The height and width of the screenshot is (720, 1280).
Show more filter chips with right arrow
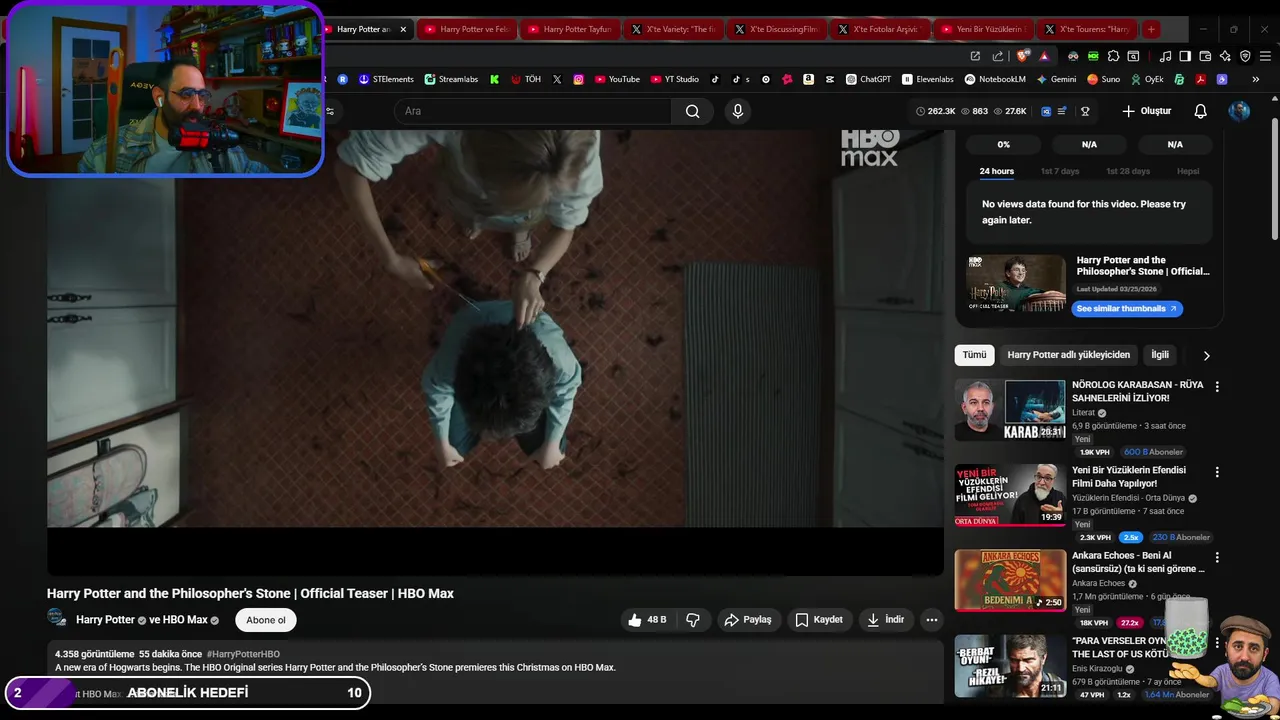coord(1206,355)
